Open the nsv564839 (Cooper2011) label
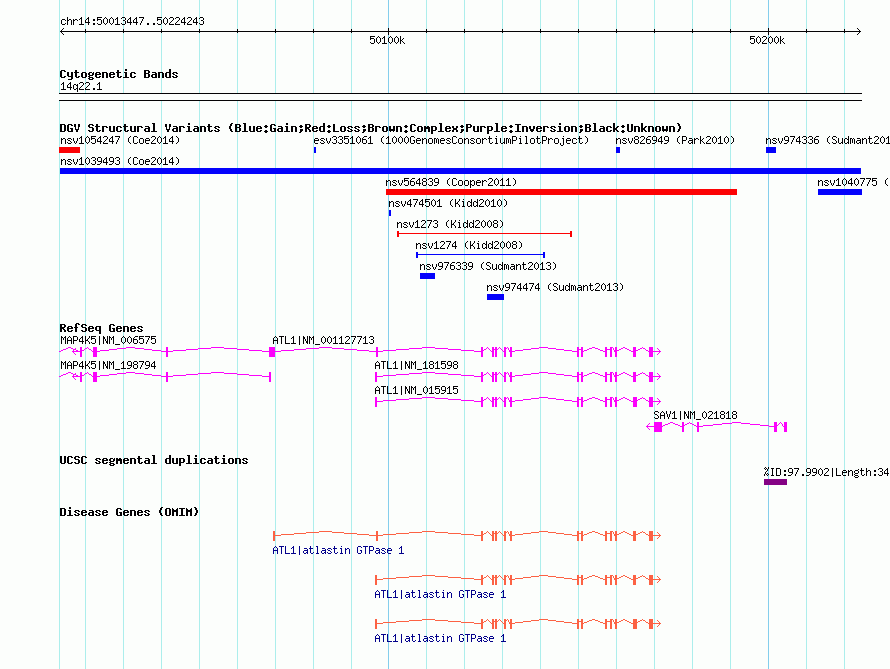The width and height of the screenshot is (890, 669). coord(451,182)
